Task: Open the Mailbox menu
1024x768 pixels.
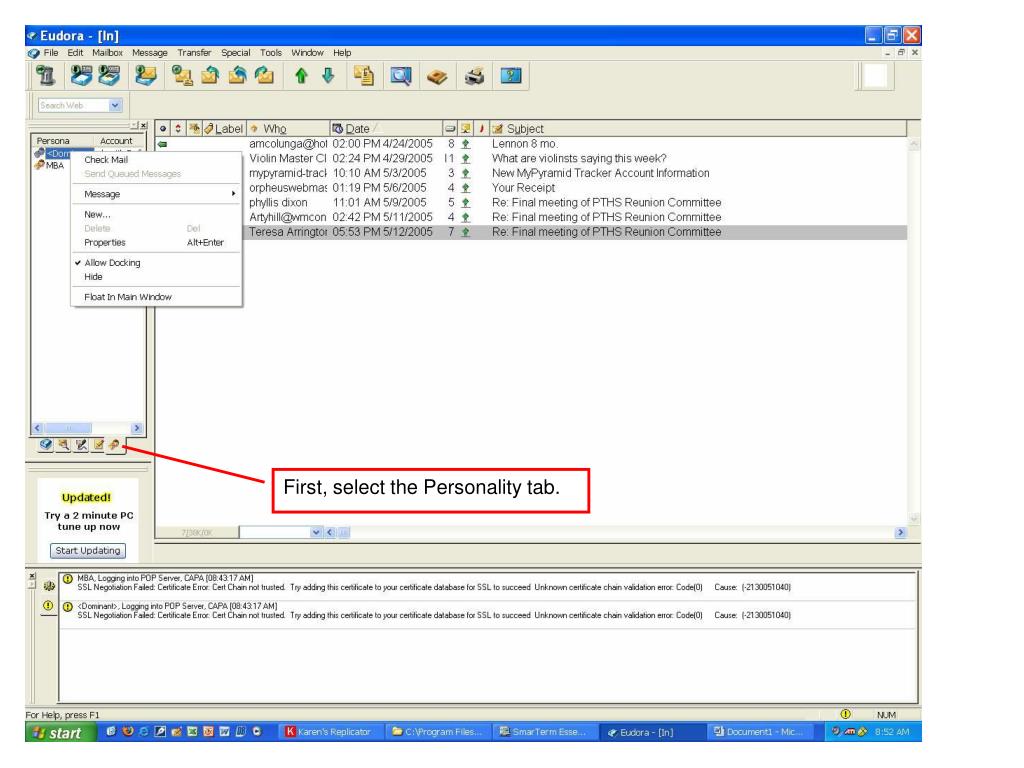Action: click(x=107, y=53)
